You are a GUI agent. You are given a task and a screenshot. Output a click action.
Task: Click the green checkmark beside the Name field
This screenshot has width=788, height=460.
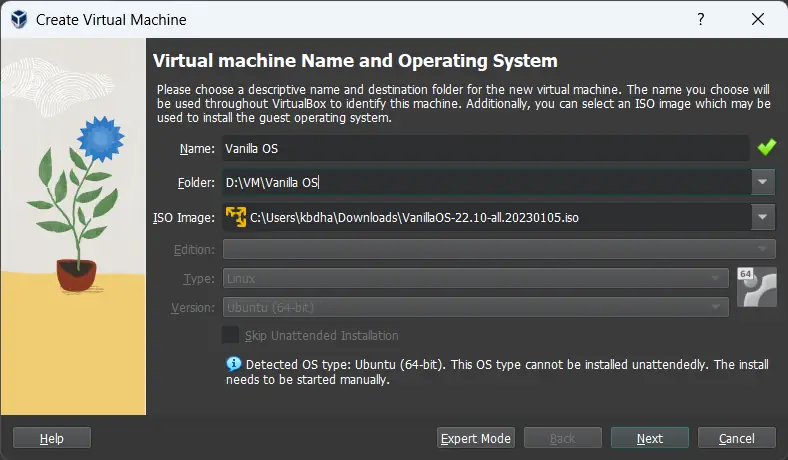766,148
